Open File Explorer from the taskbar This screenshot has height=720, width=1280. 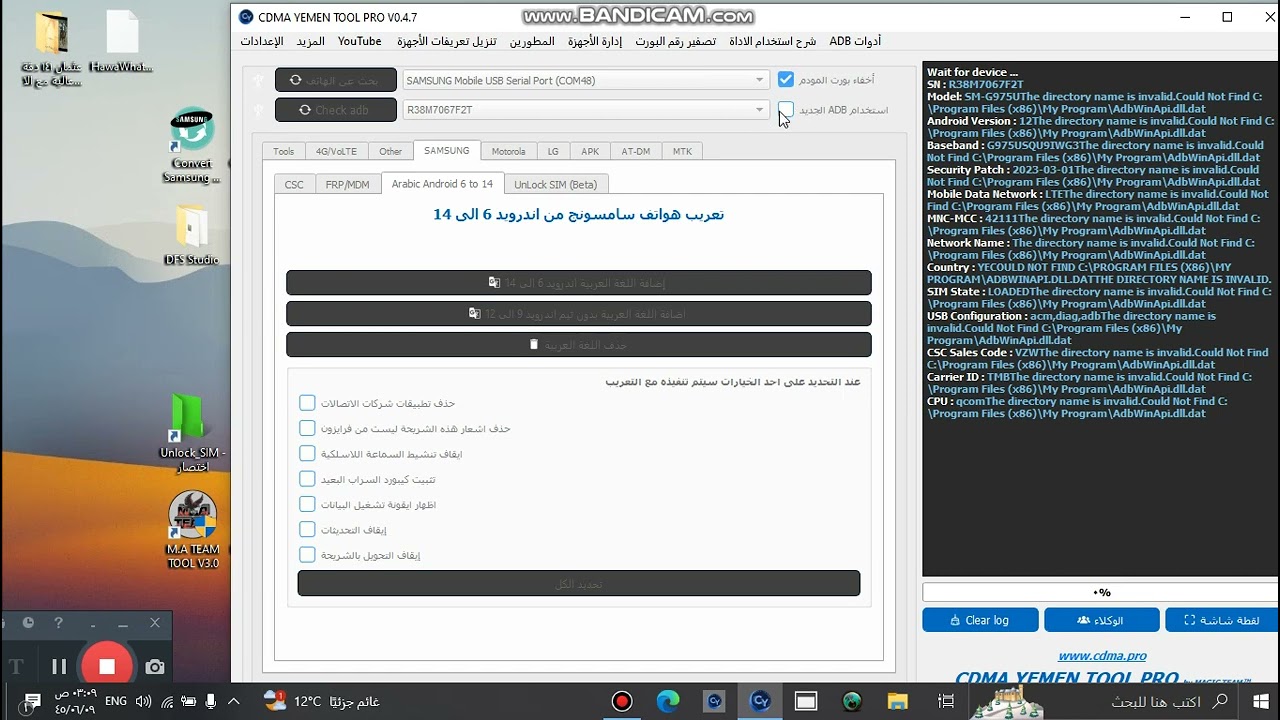[x=898, y=701]
